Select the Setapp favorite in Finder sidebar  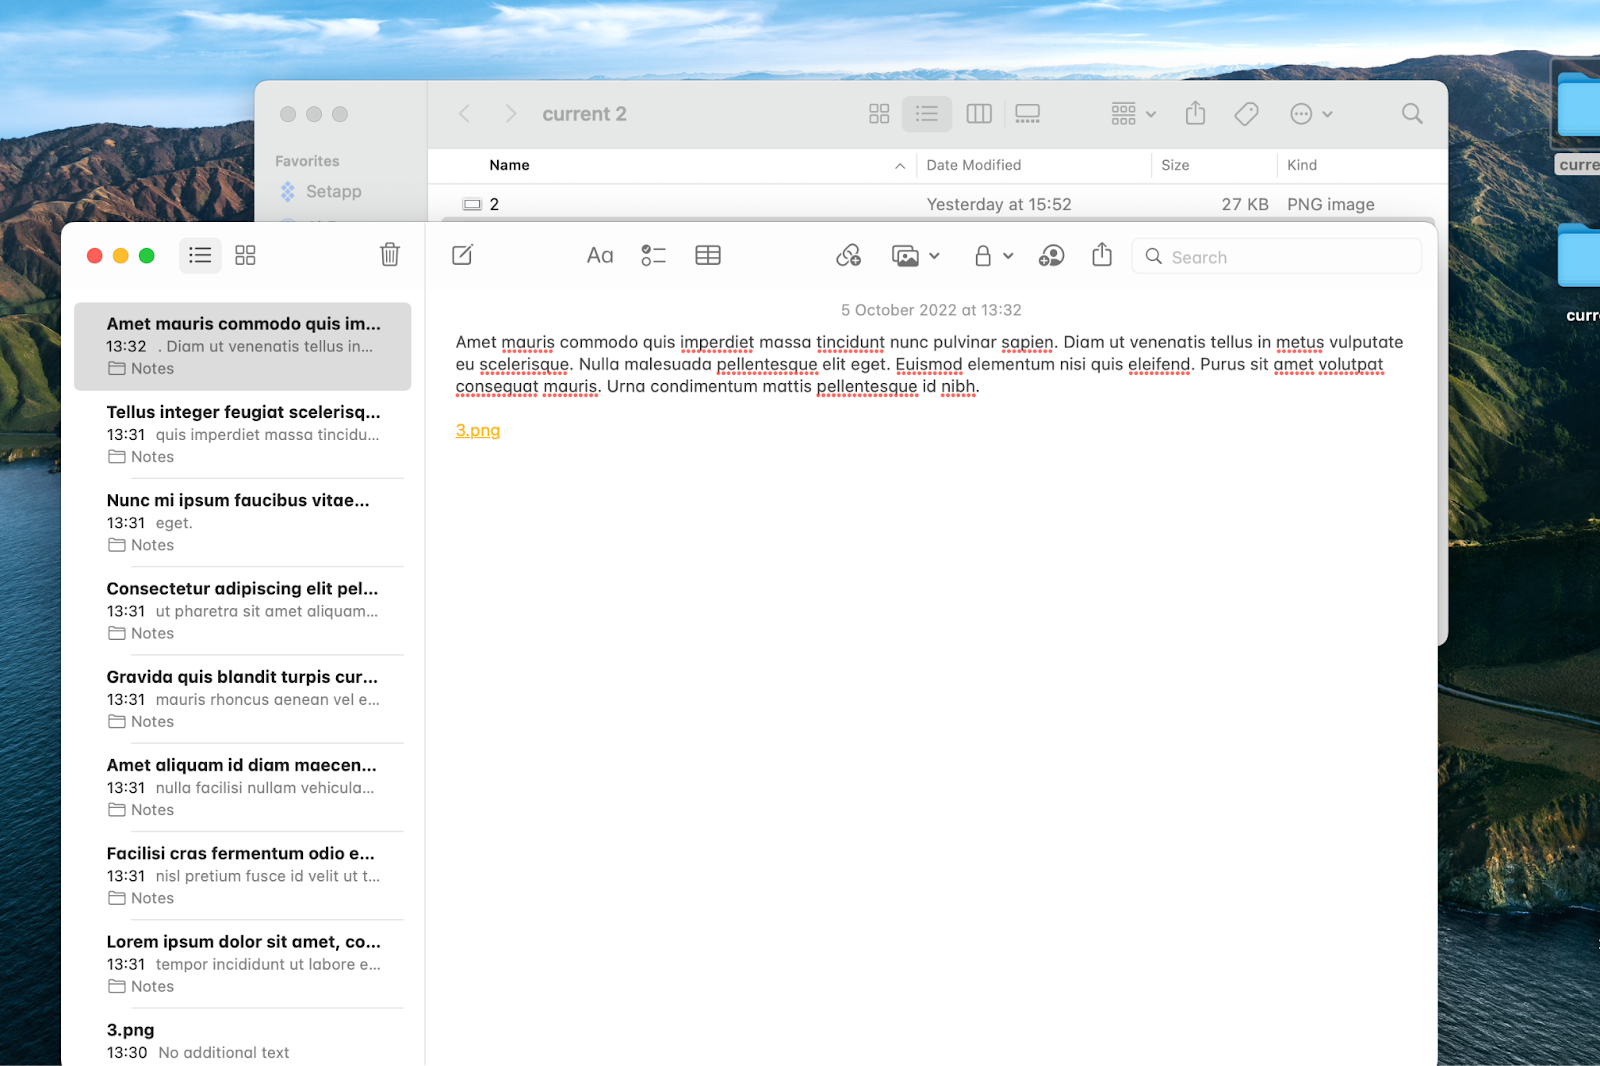click(x=332, y=191)
